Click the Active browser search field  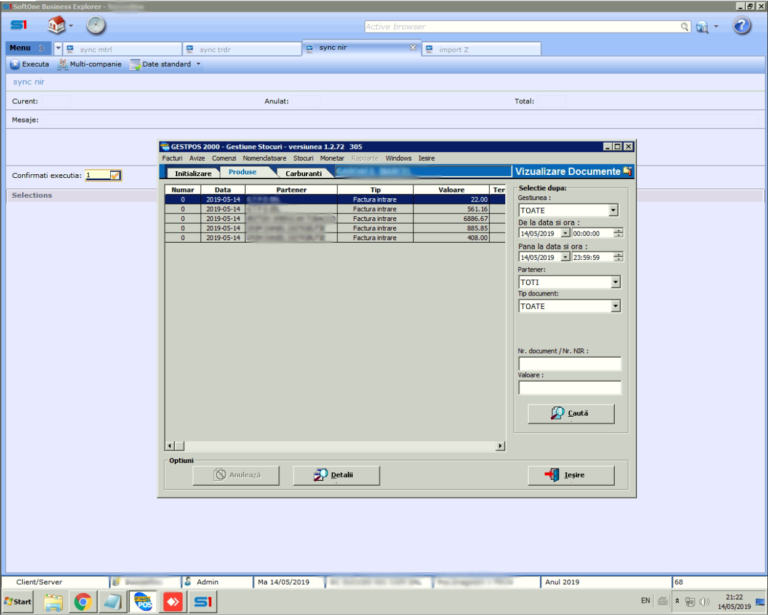(522, 26)
